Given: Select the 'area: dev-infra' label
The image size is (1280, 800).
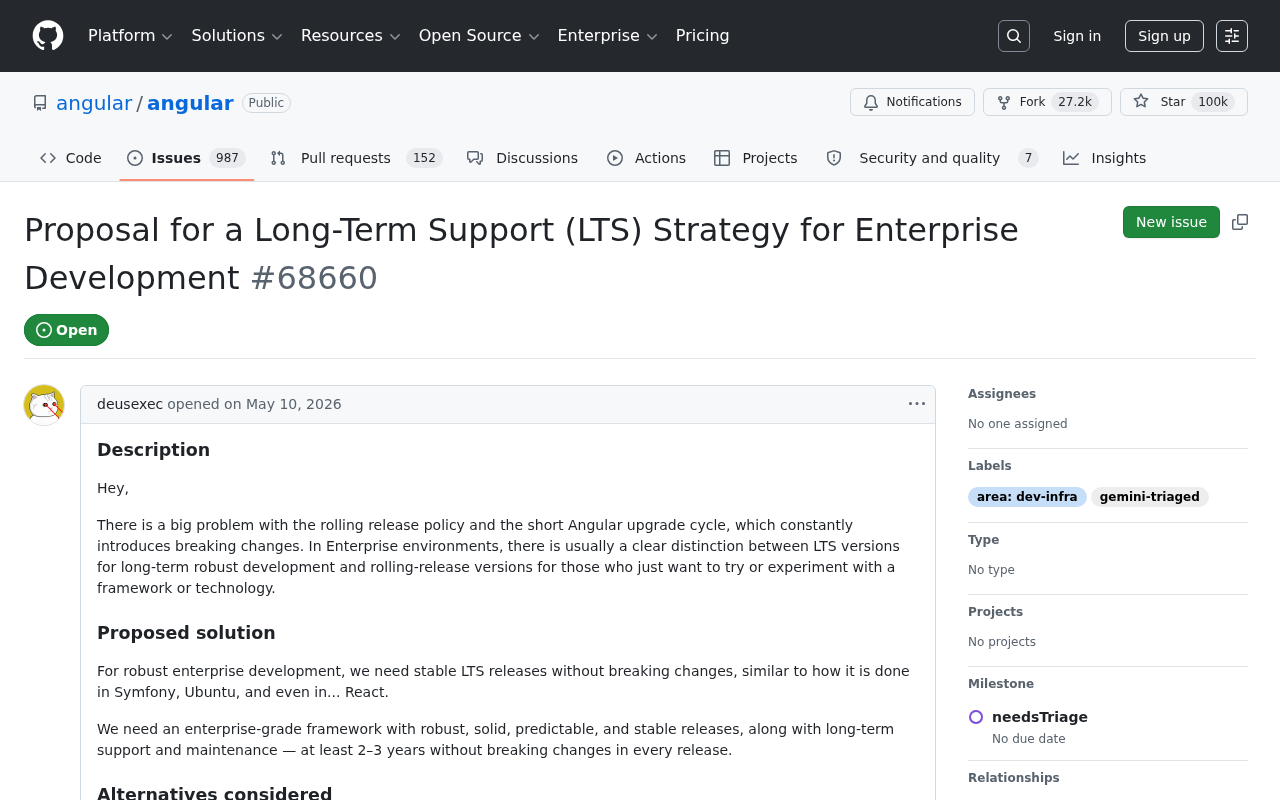Looking at the screenshot, I should tap(1027, 497).
